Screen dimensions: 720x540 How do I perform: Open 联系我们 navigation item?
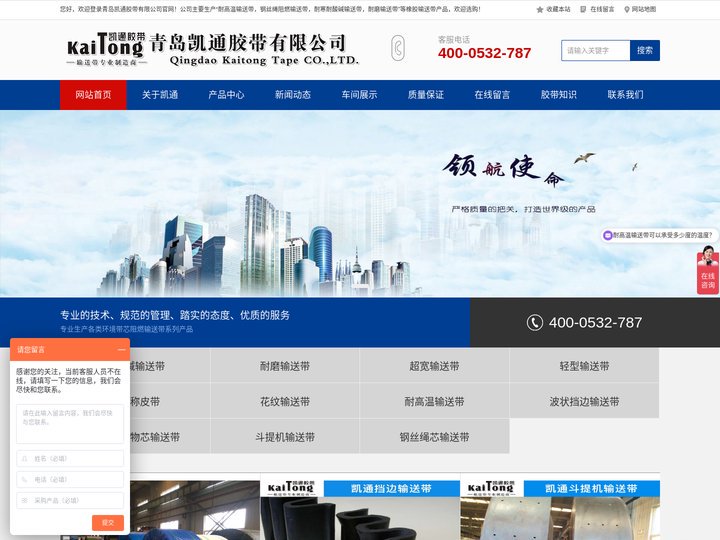point(625,95)
